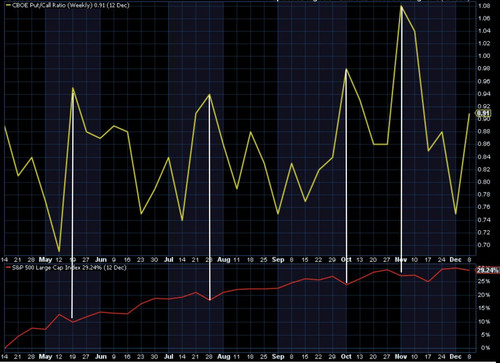Click the red 29.24% current value tag
Image resolution: width=500 pixels, height=363 pixels.
pos(487,270)
